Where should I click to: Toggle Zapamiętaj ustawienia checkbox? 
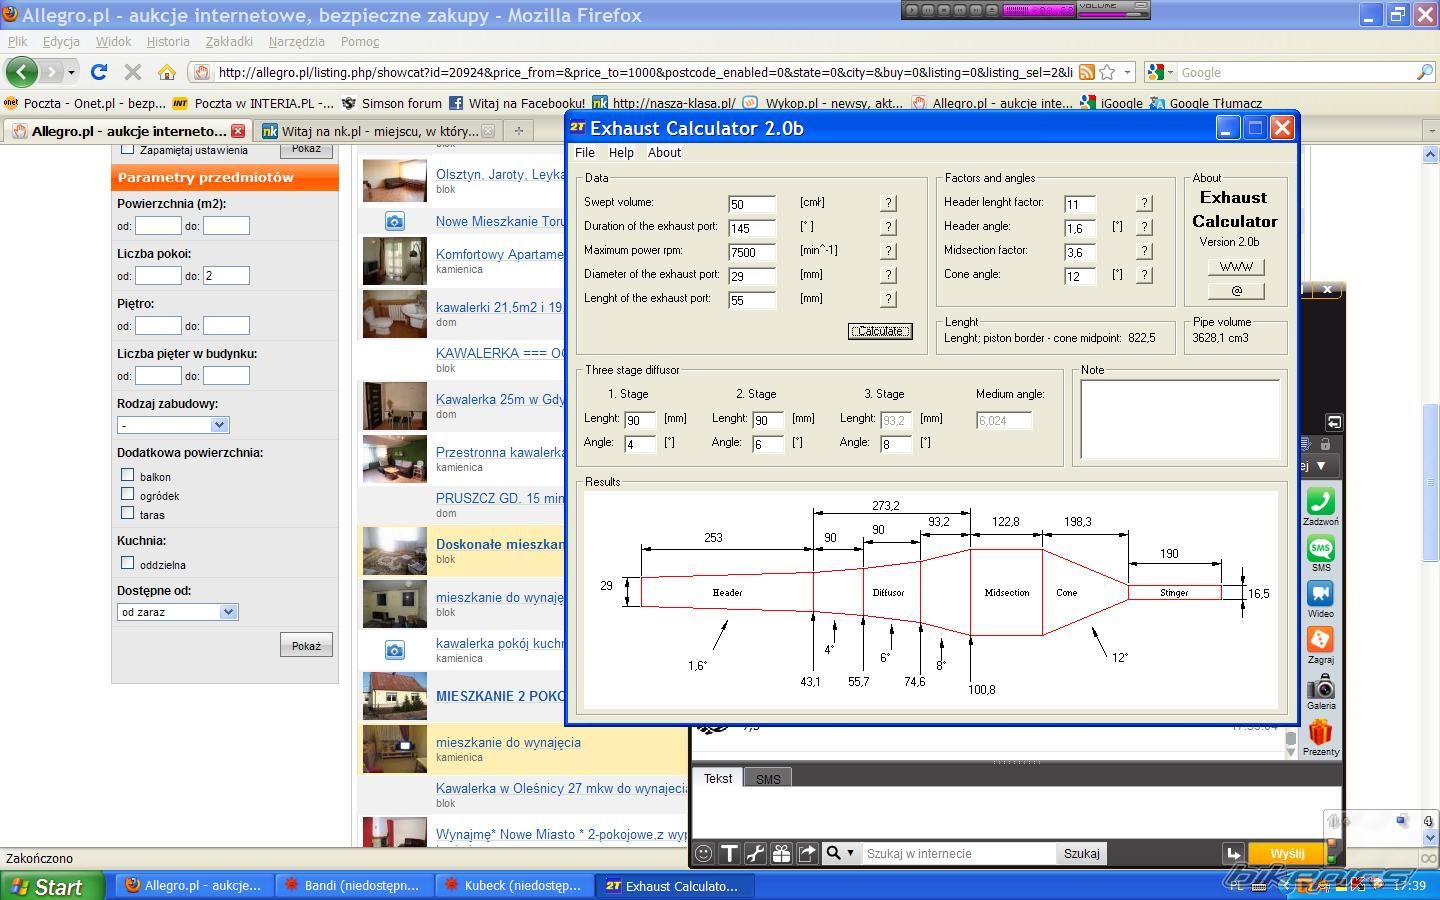tap(127, 149)
